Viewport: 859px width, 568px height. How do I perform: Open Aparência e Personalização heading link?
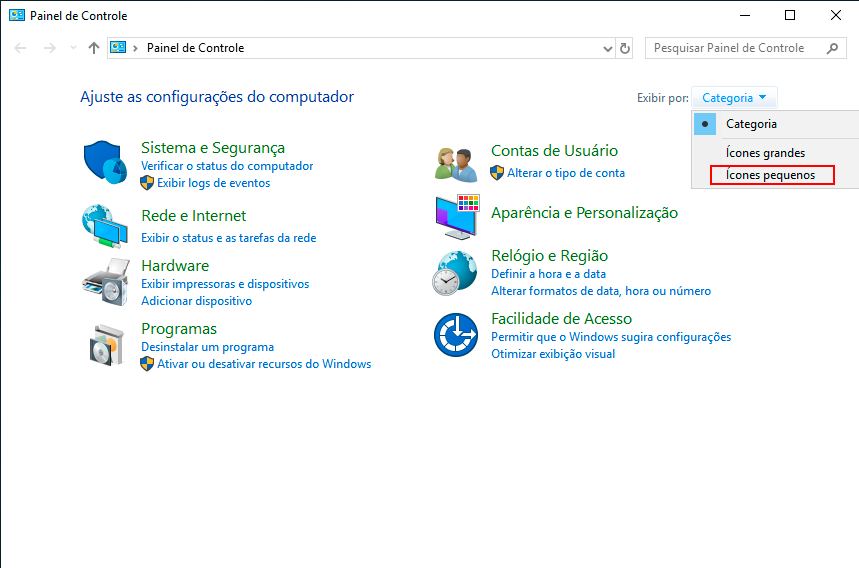tap(585, 213)
